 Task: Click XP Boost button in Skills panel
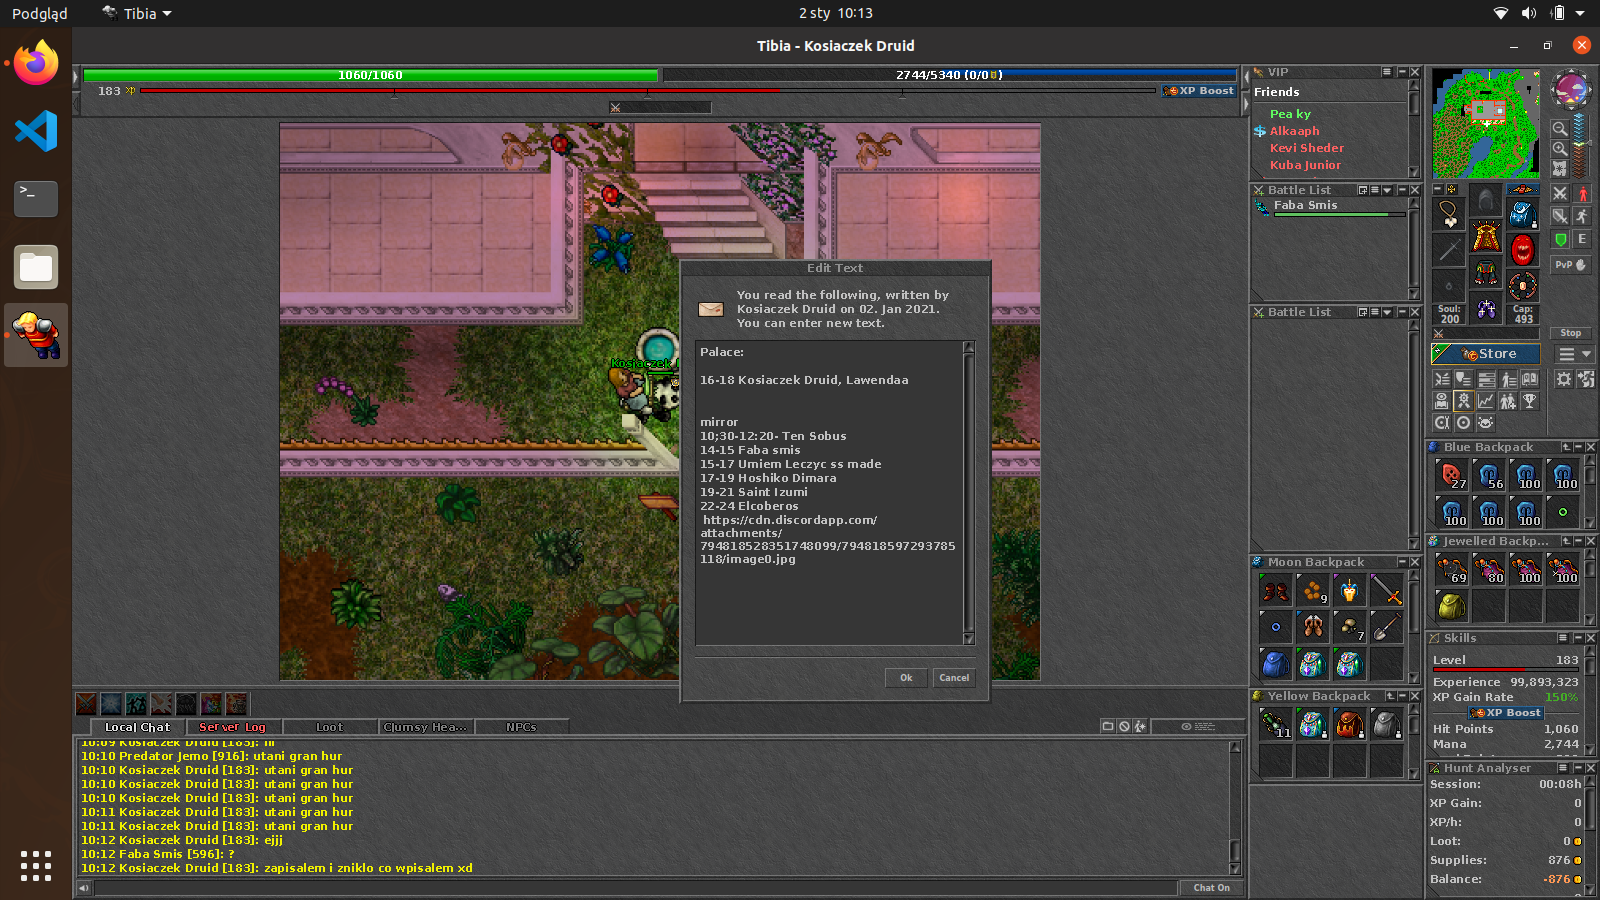pos(1505,713)
